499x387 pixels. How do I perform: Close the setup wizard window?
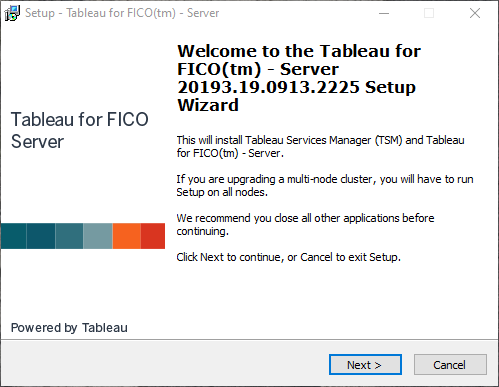pyautogui.click(x=475, y=13)
